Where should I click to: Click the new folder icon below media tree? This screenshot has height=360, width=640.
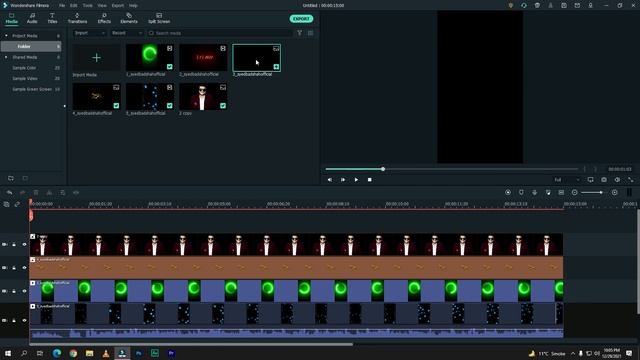click(11, 178)
